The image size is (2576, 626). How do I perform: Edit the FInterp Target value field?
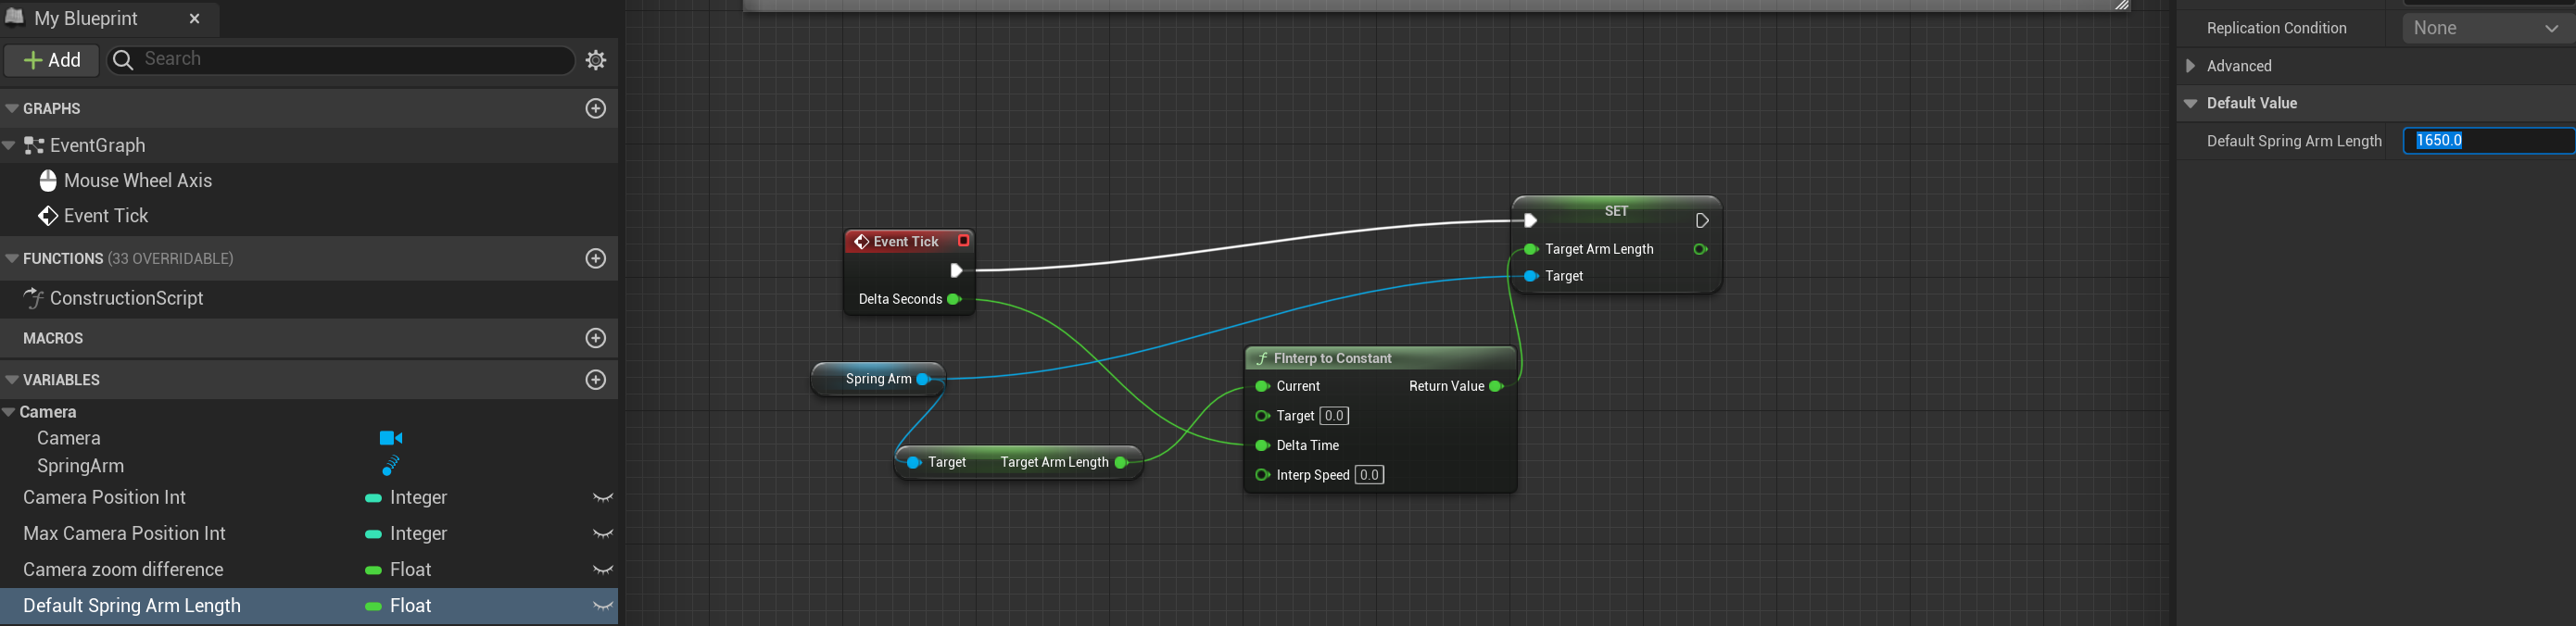1334,416
